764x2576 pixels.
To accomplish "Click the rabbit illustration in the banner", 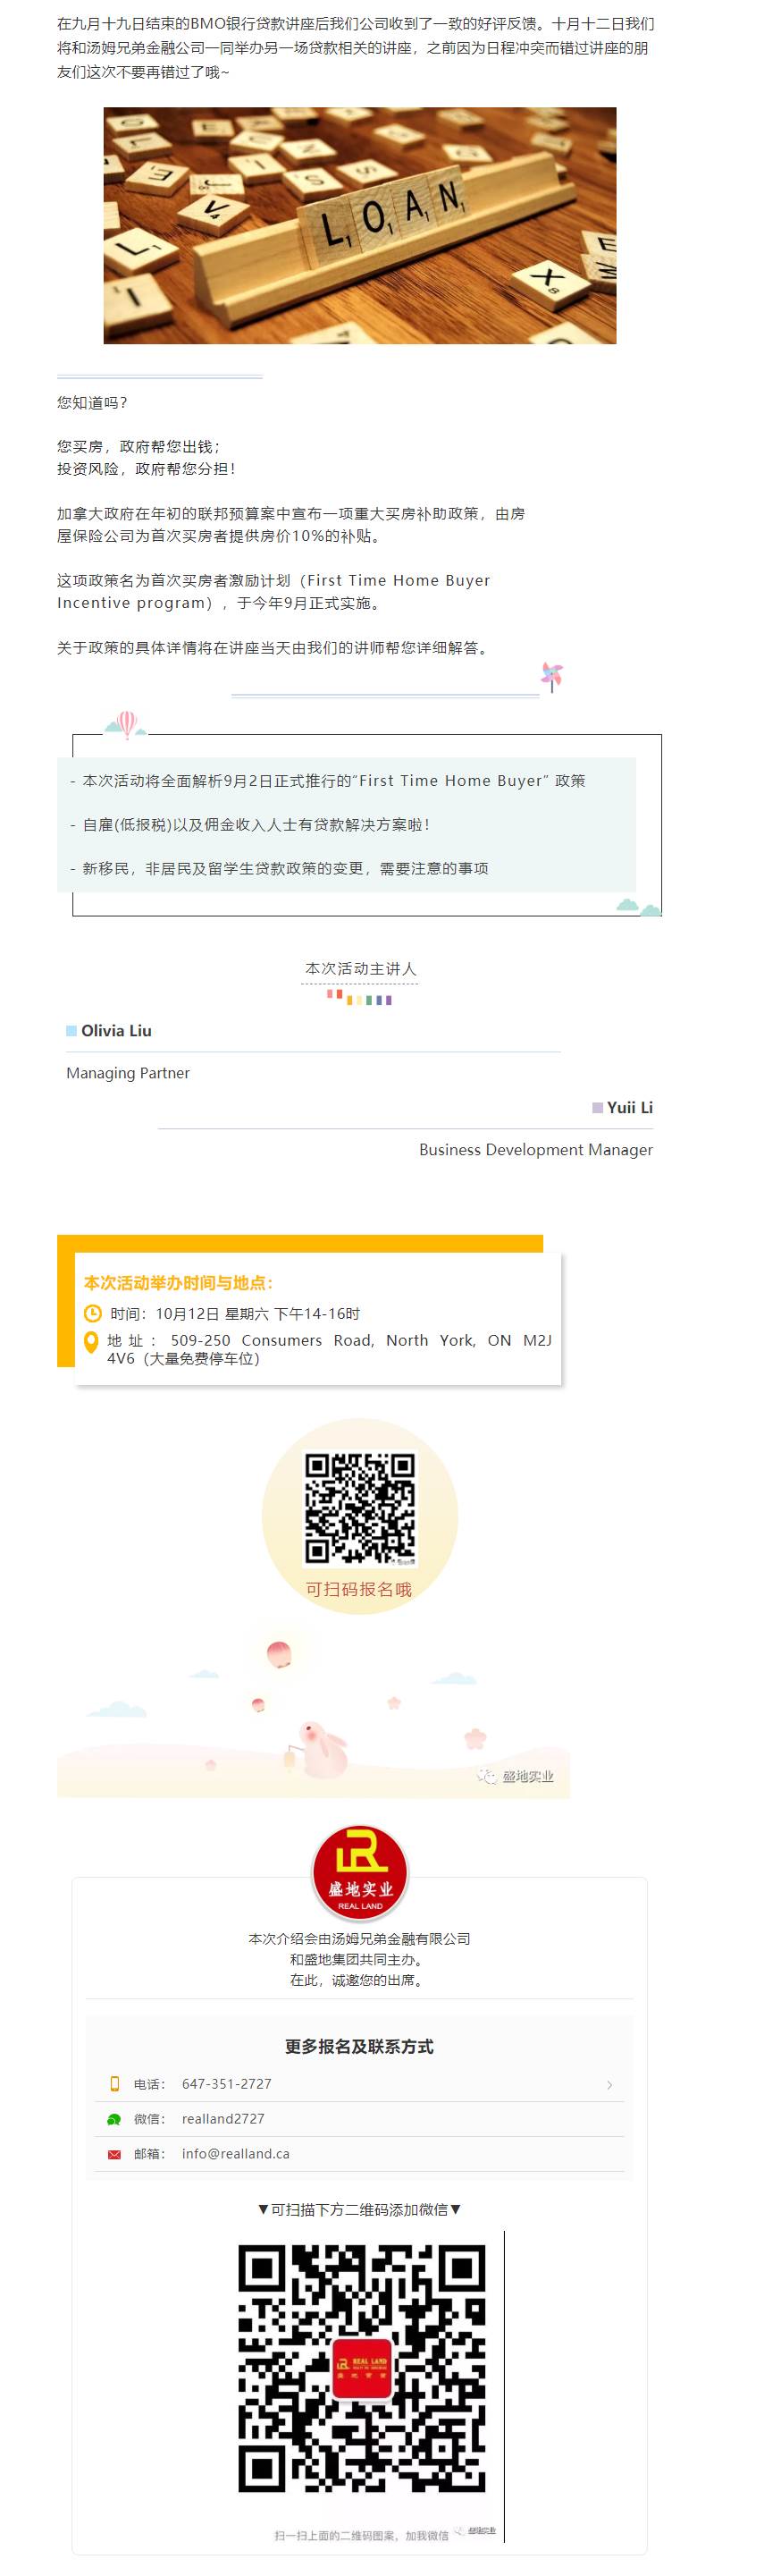I will tap(323, 1747).
